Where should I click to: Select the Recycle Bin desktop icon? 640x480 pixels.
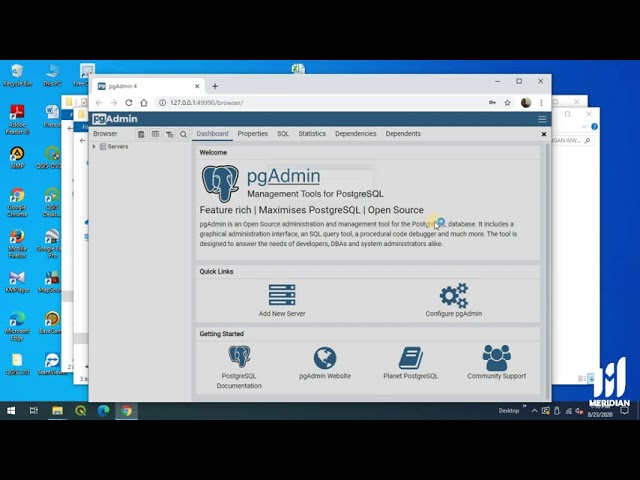[x=17, y=75]
